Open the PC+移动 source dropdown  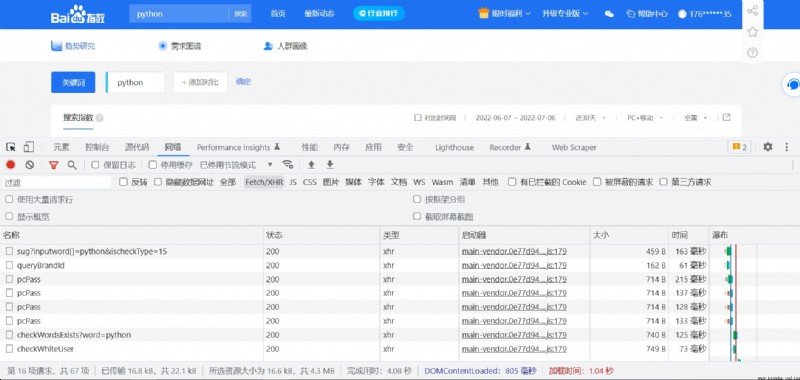[x=645, y=118]
